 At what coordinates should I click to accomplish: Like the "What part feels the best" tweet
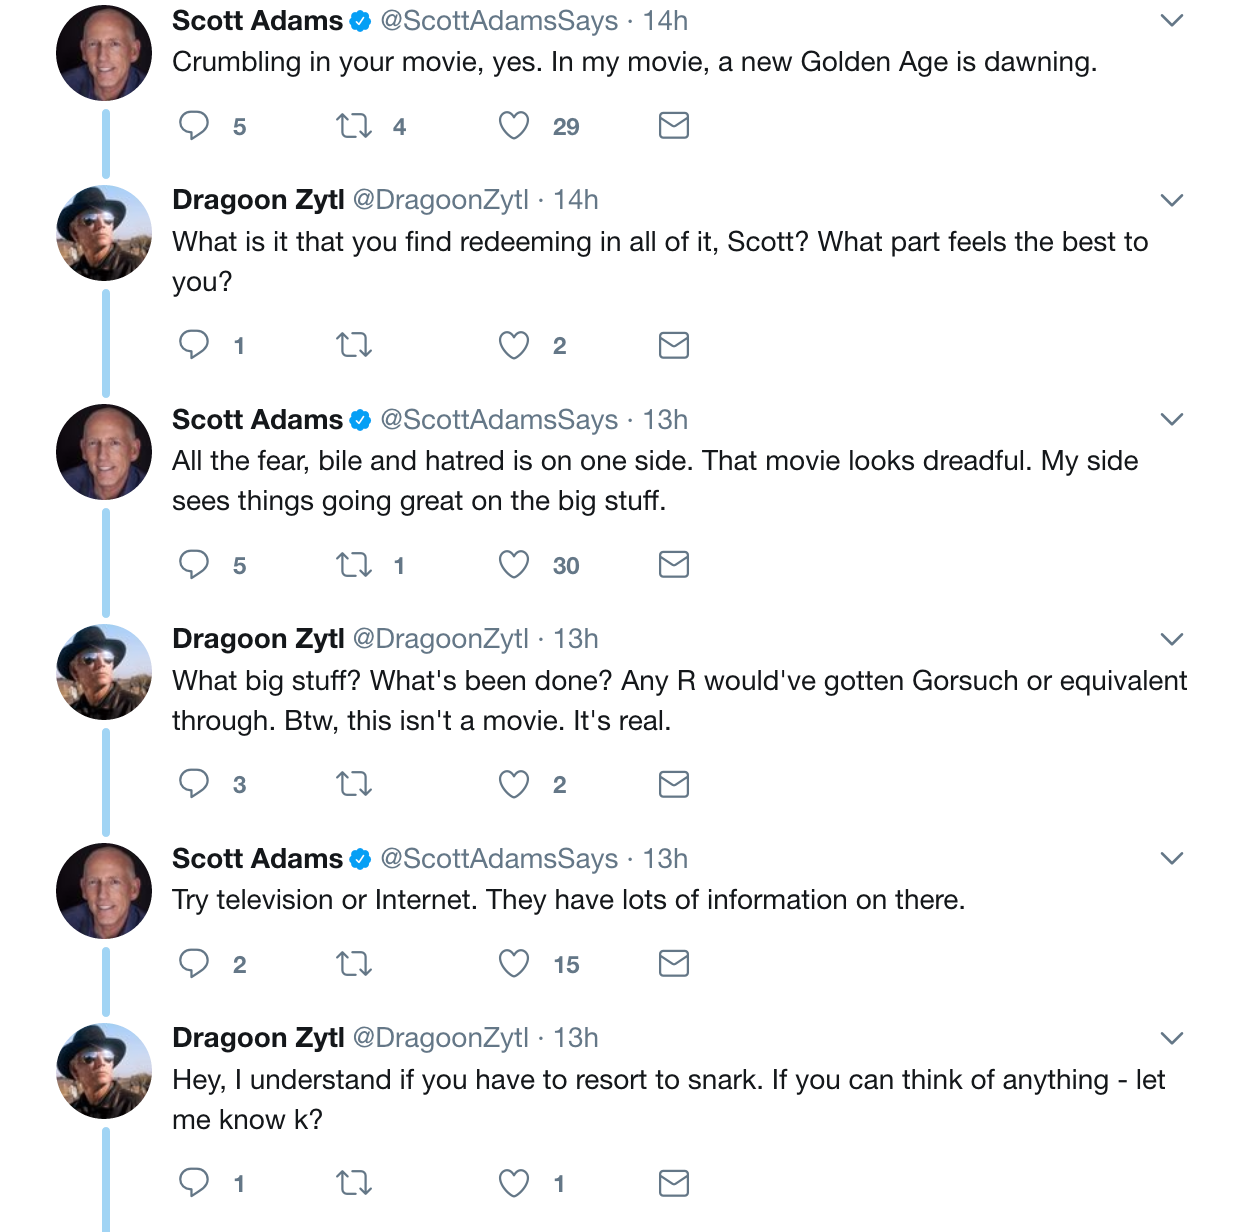click(x=514, y=345)
